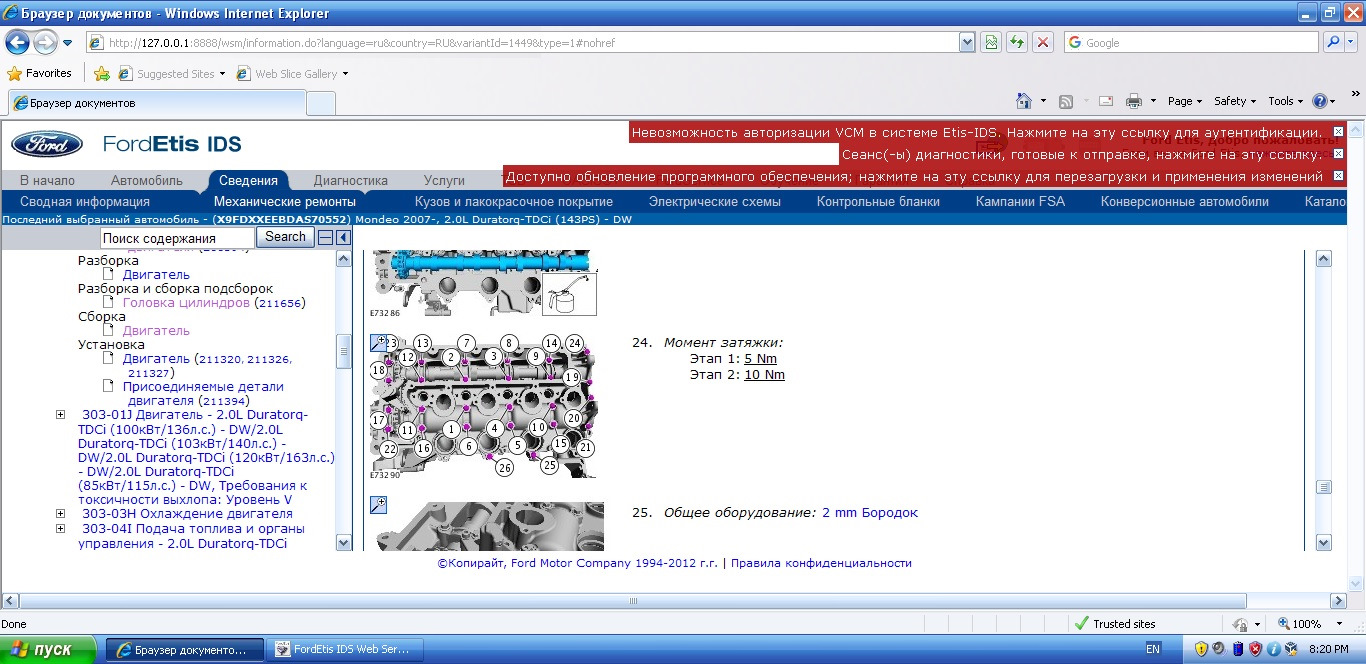Open the Конверсионные автомобили section

[x=1184, y=201]
